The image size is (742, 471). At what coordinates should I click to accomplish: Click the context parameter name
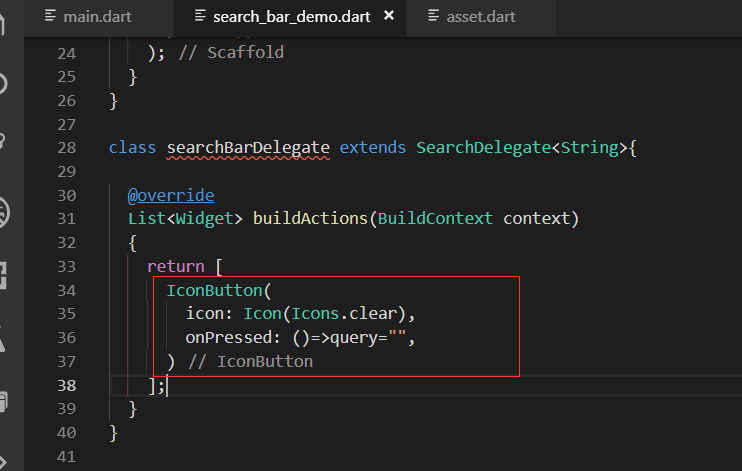click(x=536, y=219)
